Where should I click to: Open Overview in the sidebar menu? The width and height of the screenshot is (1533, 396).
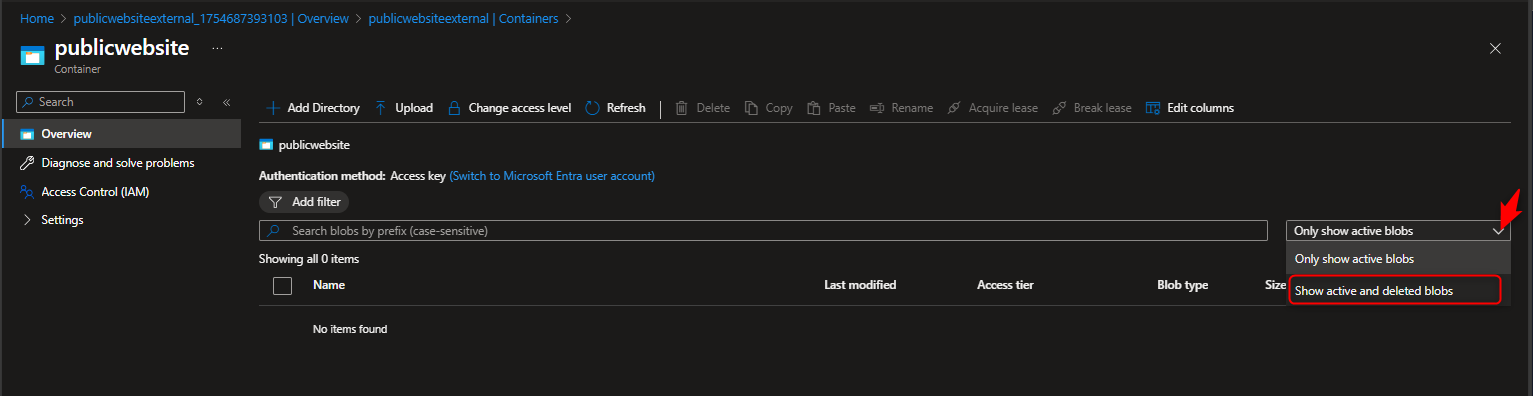point(121,134)
